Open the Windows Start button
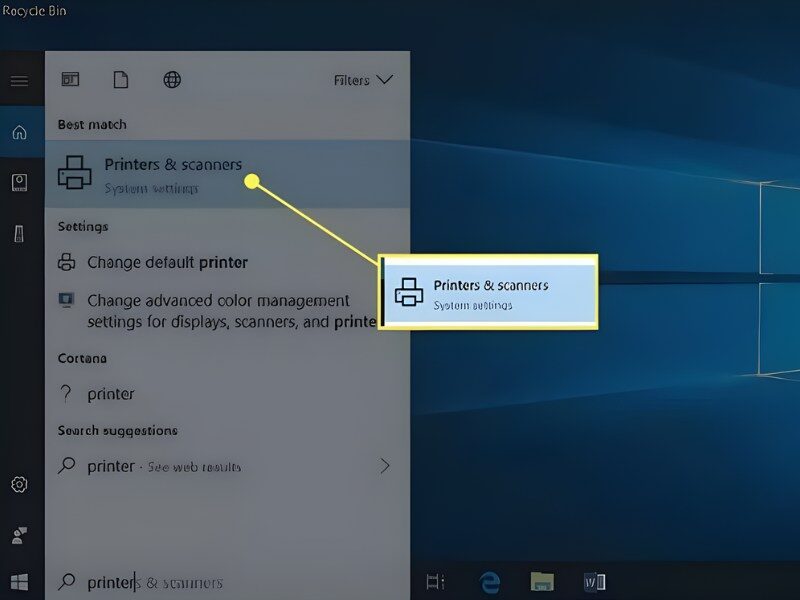Screen dimensions: 800x600 tap(19, 582)
